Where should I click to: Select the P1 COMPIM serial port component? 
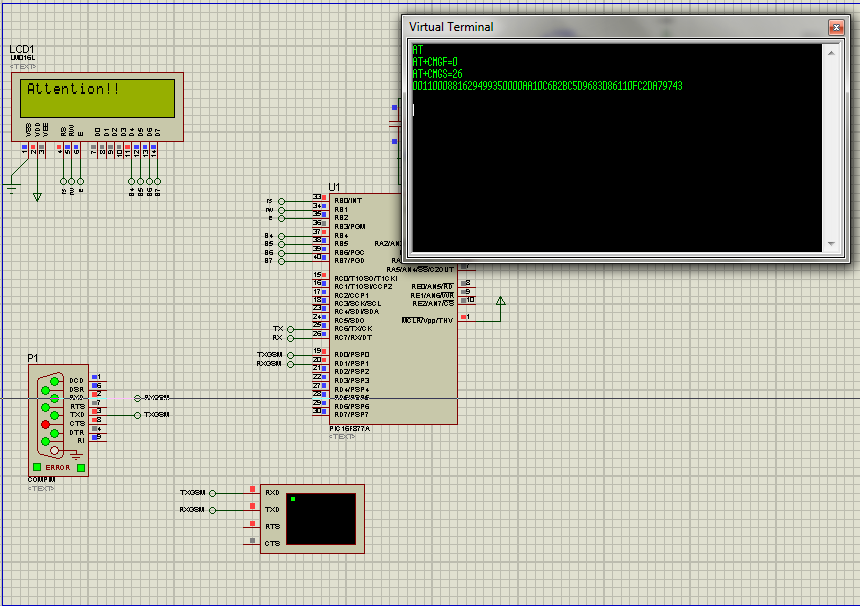pos(58,419)
